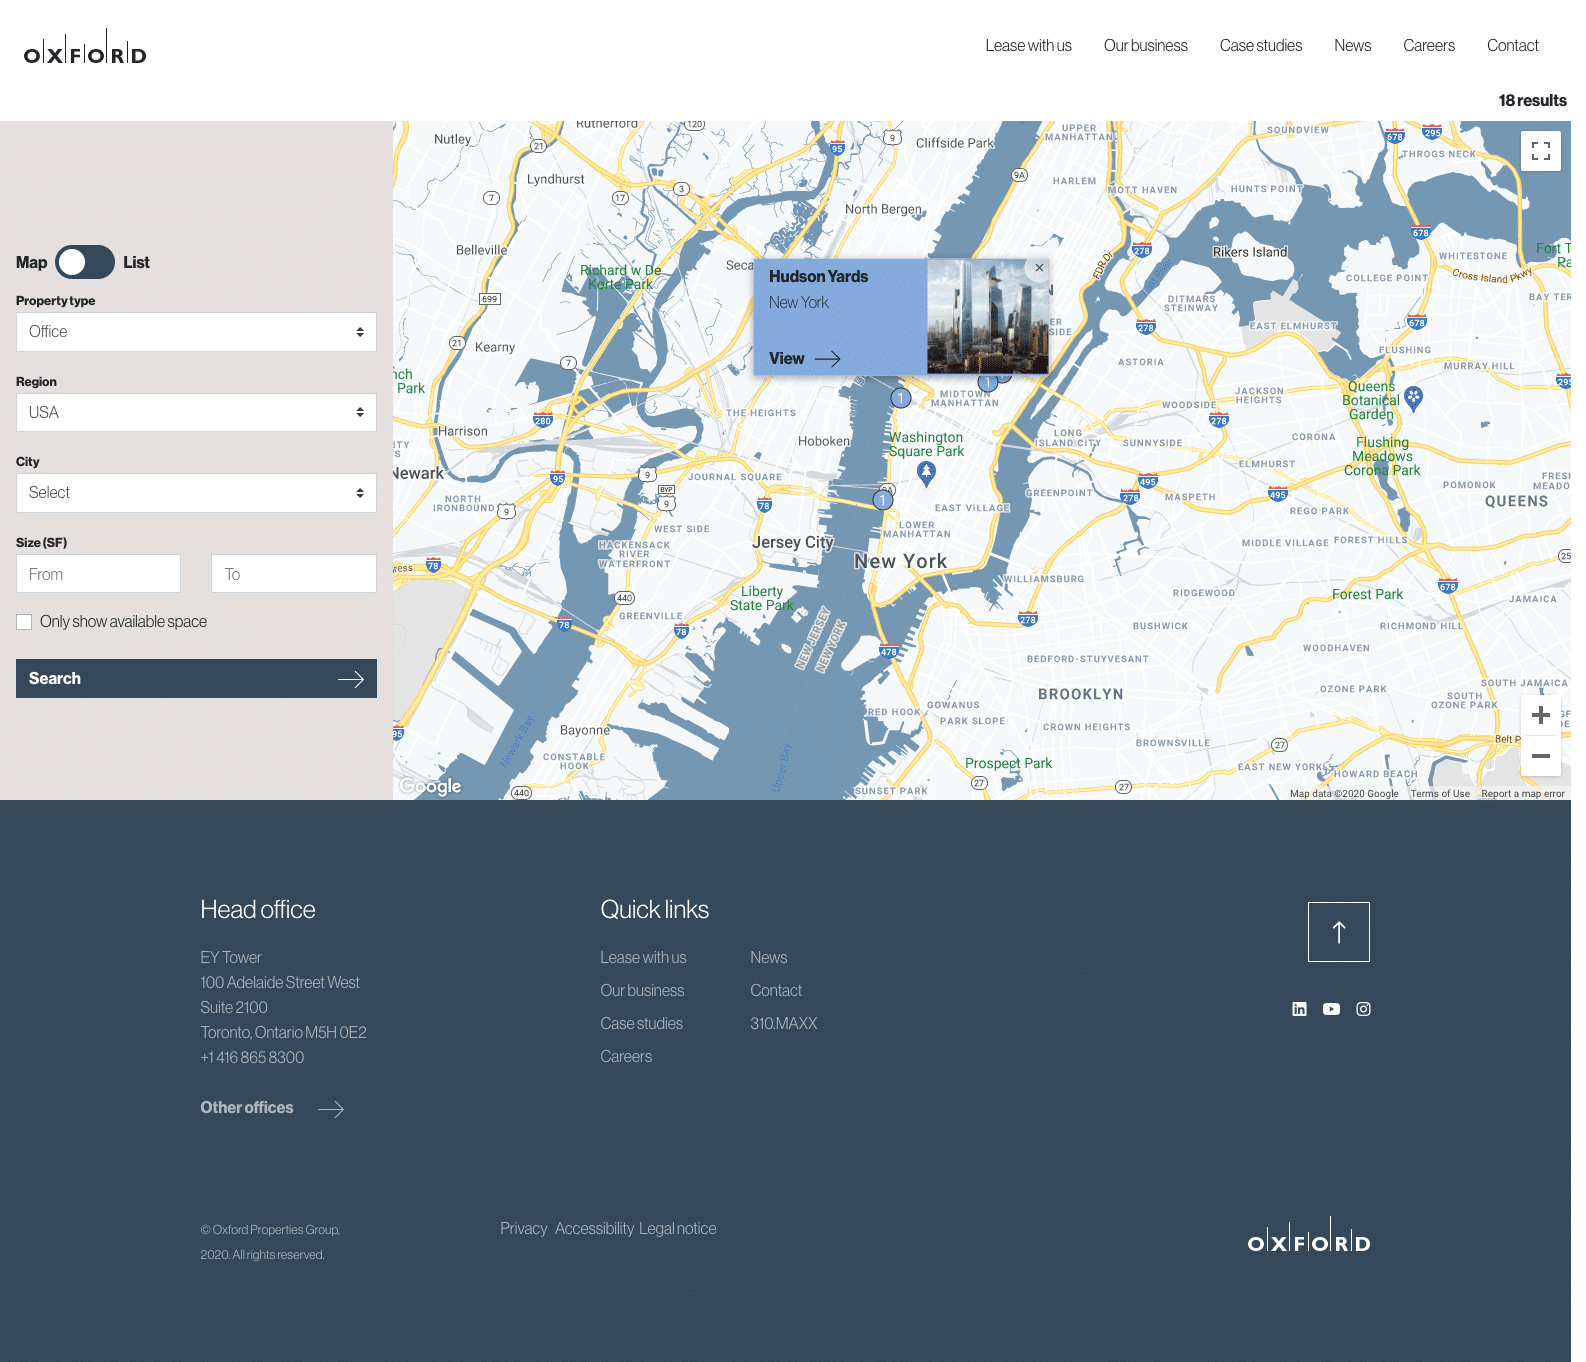Click footer Contact link
Image resolution: width=1586 pixels, height=1362 pixels.
click(776, 990)
